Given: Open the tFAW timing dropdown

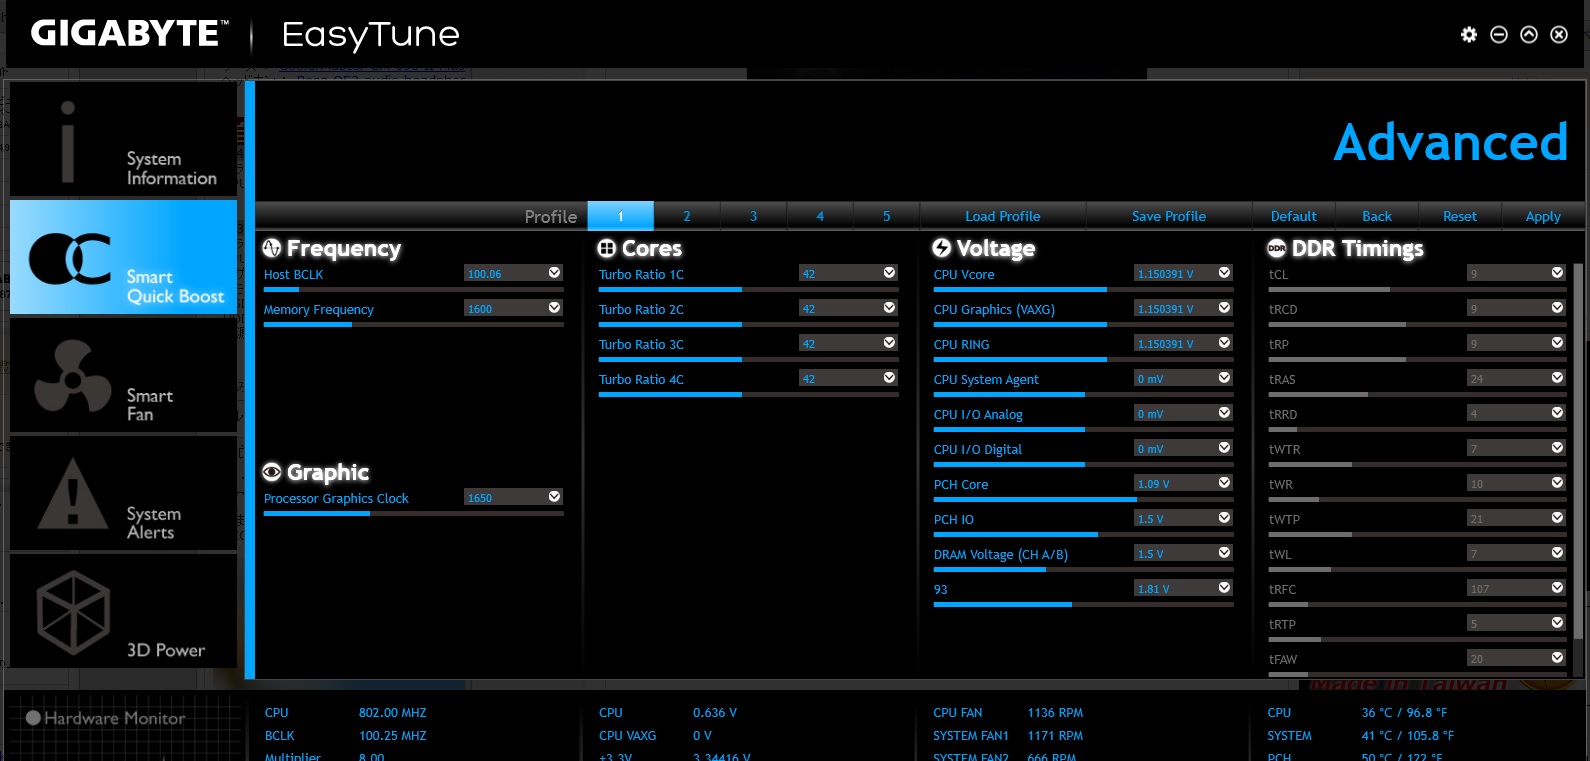Looking at the screenshot, I should coord(1557,658).
